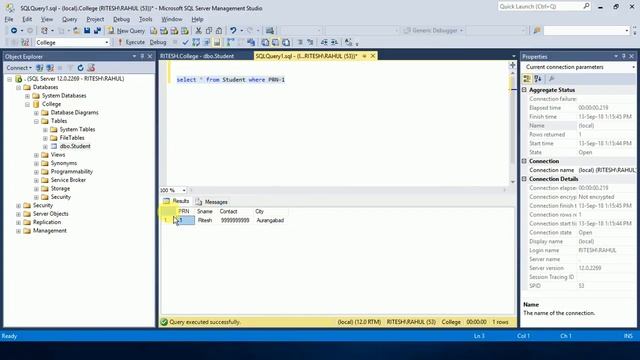The image size is (640, 360).
Task: Open the Connect dropdown in Object Explorer
Action: click(x=19, y=68)
